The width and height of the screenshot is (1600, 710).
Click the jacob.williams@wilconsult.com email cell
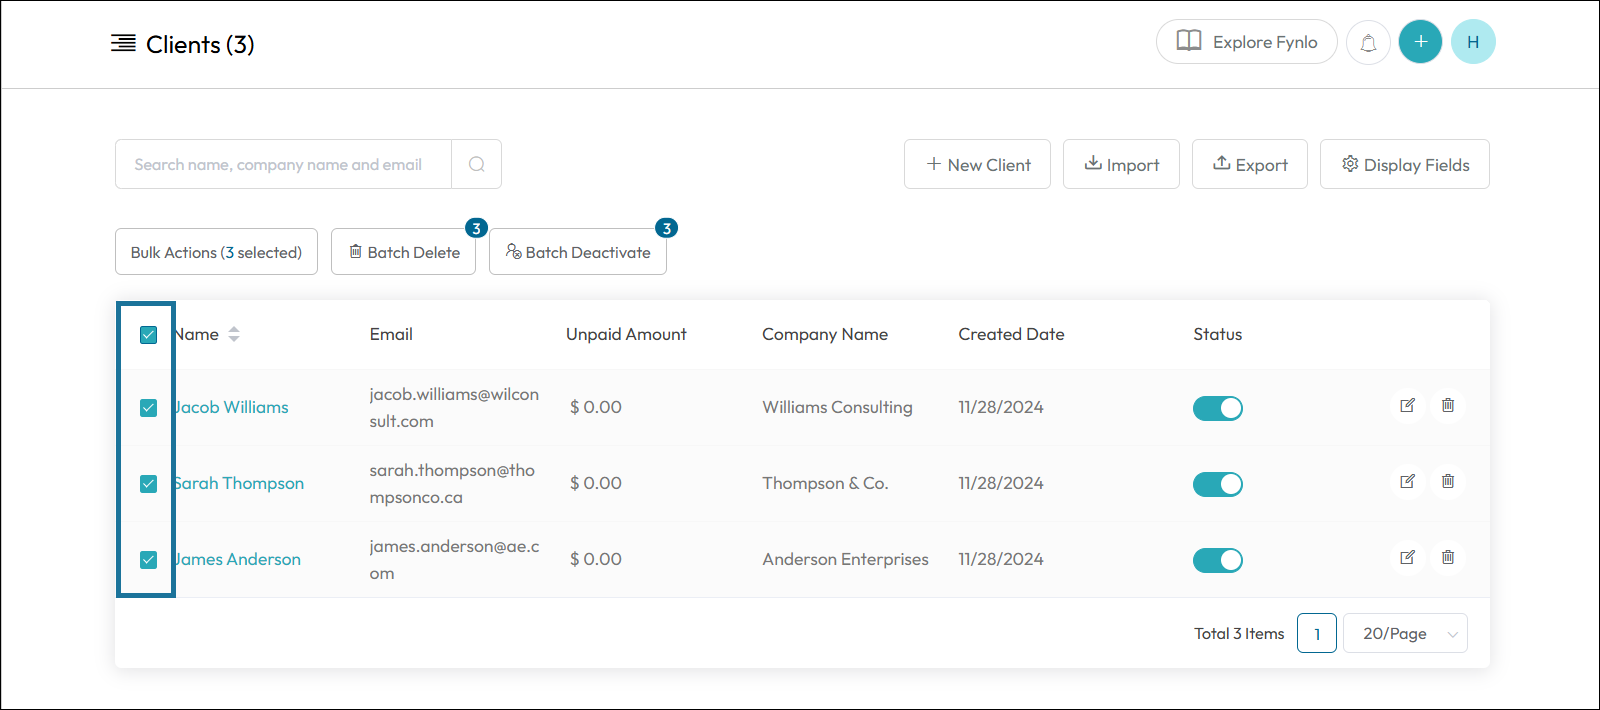point(454,408)
